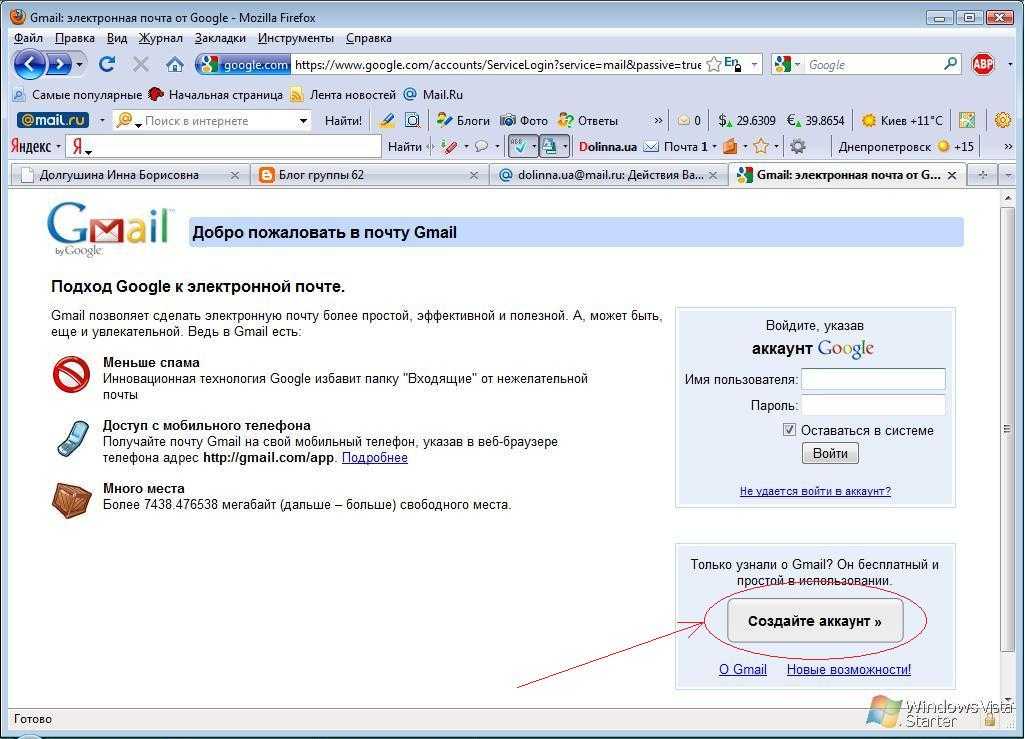Screen dimensions: 1025x739
Task: Switch to Долгушина Инна Борисовна tab
Action: (129, 175)
